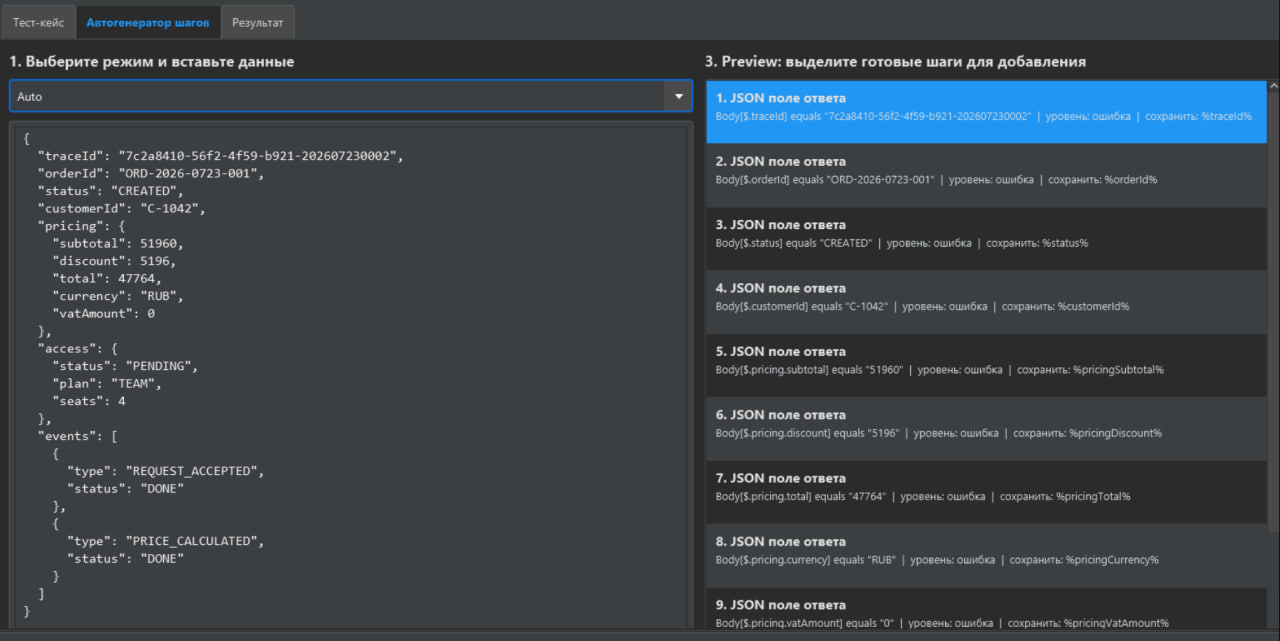This screenshot has height=641, width=1280.
Task: Select preview step 5 pricing.subtotal
Action: [986, 365]
